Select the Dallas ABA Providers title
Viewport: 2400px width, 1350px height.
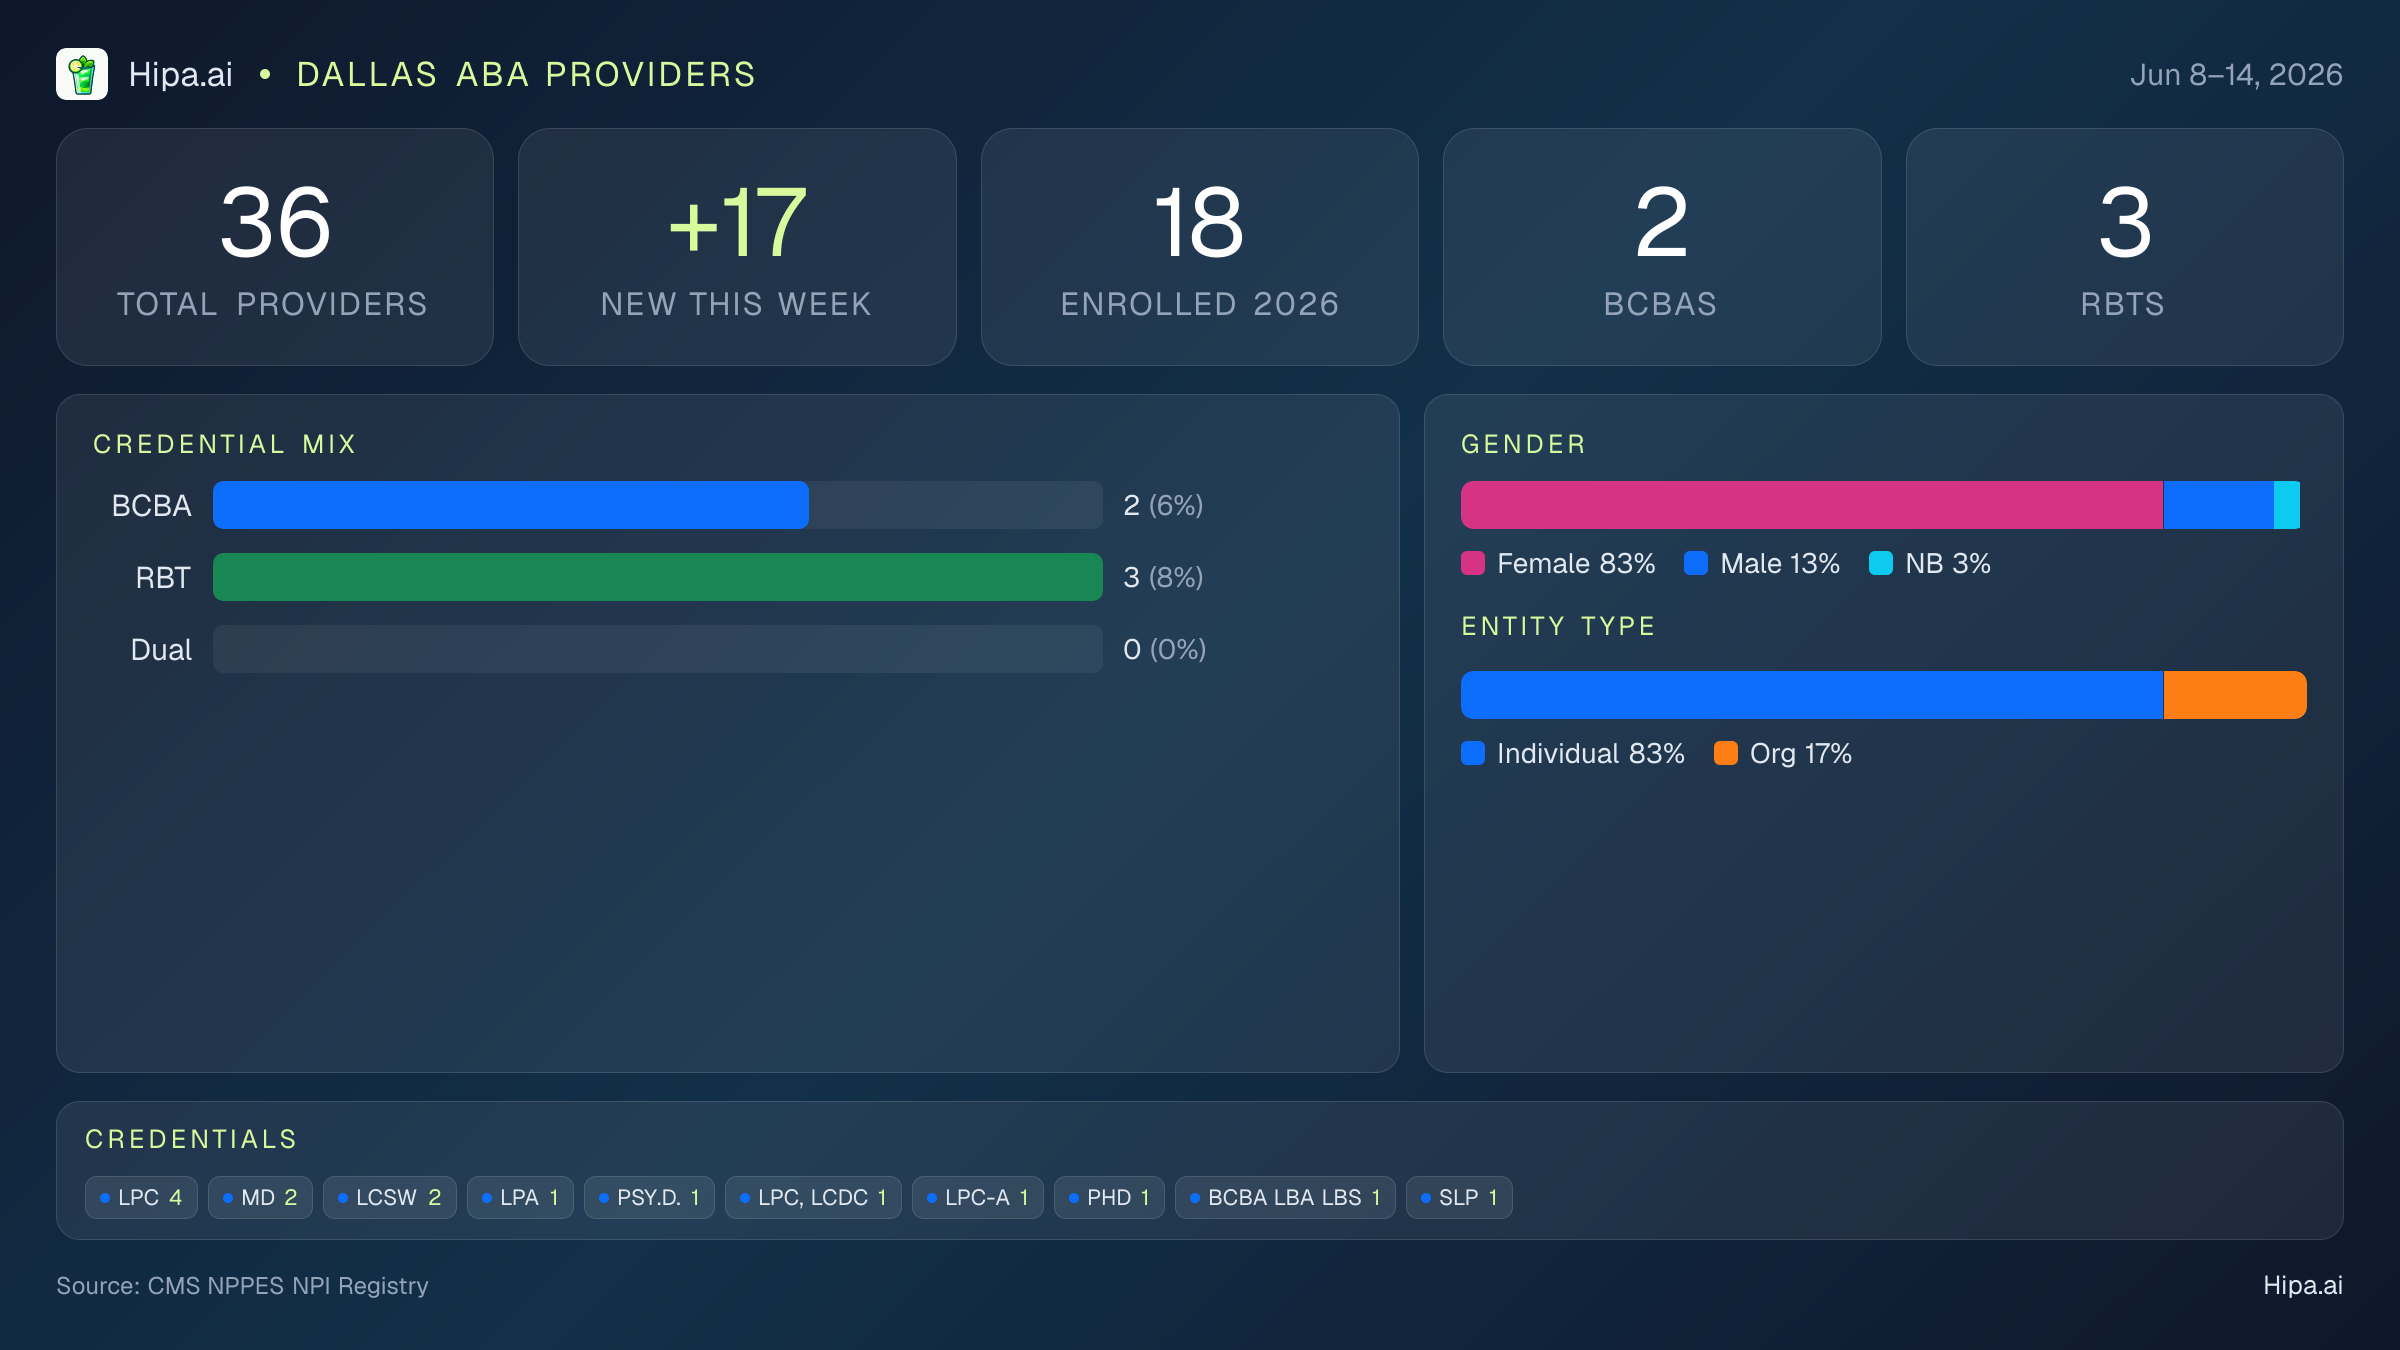[526, 74]
